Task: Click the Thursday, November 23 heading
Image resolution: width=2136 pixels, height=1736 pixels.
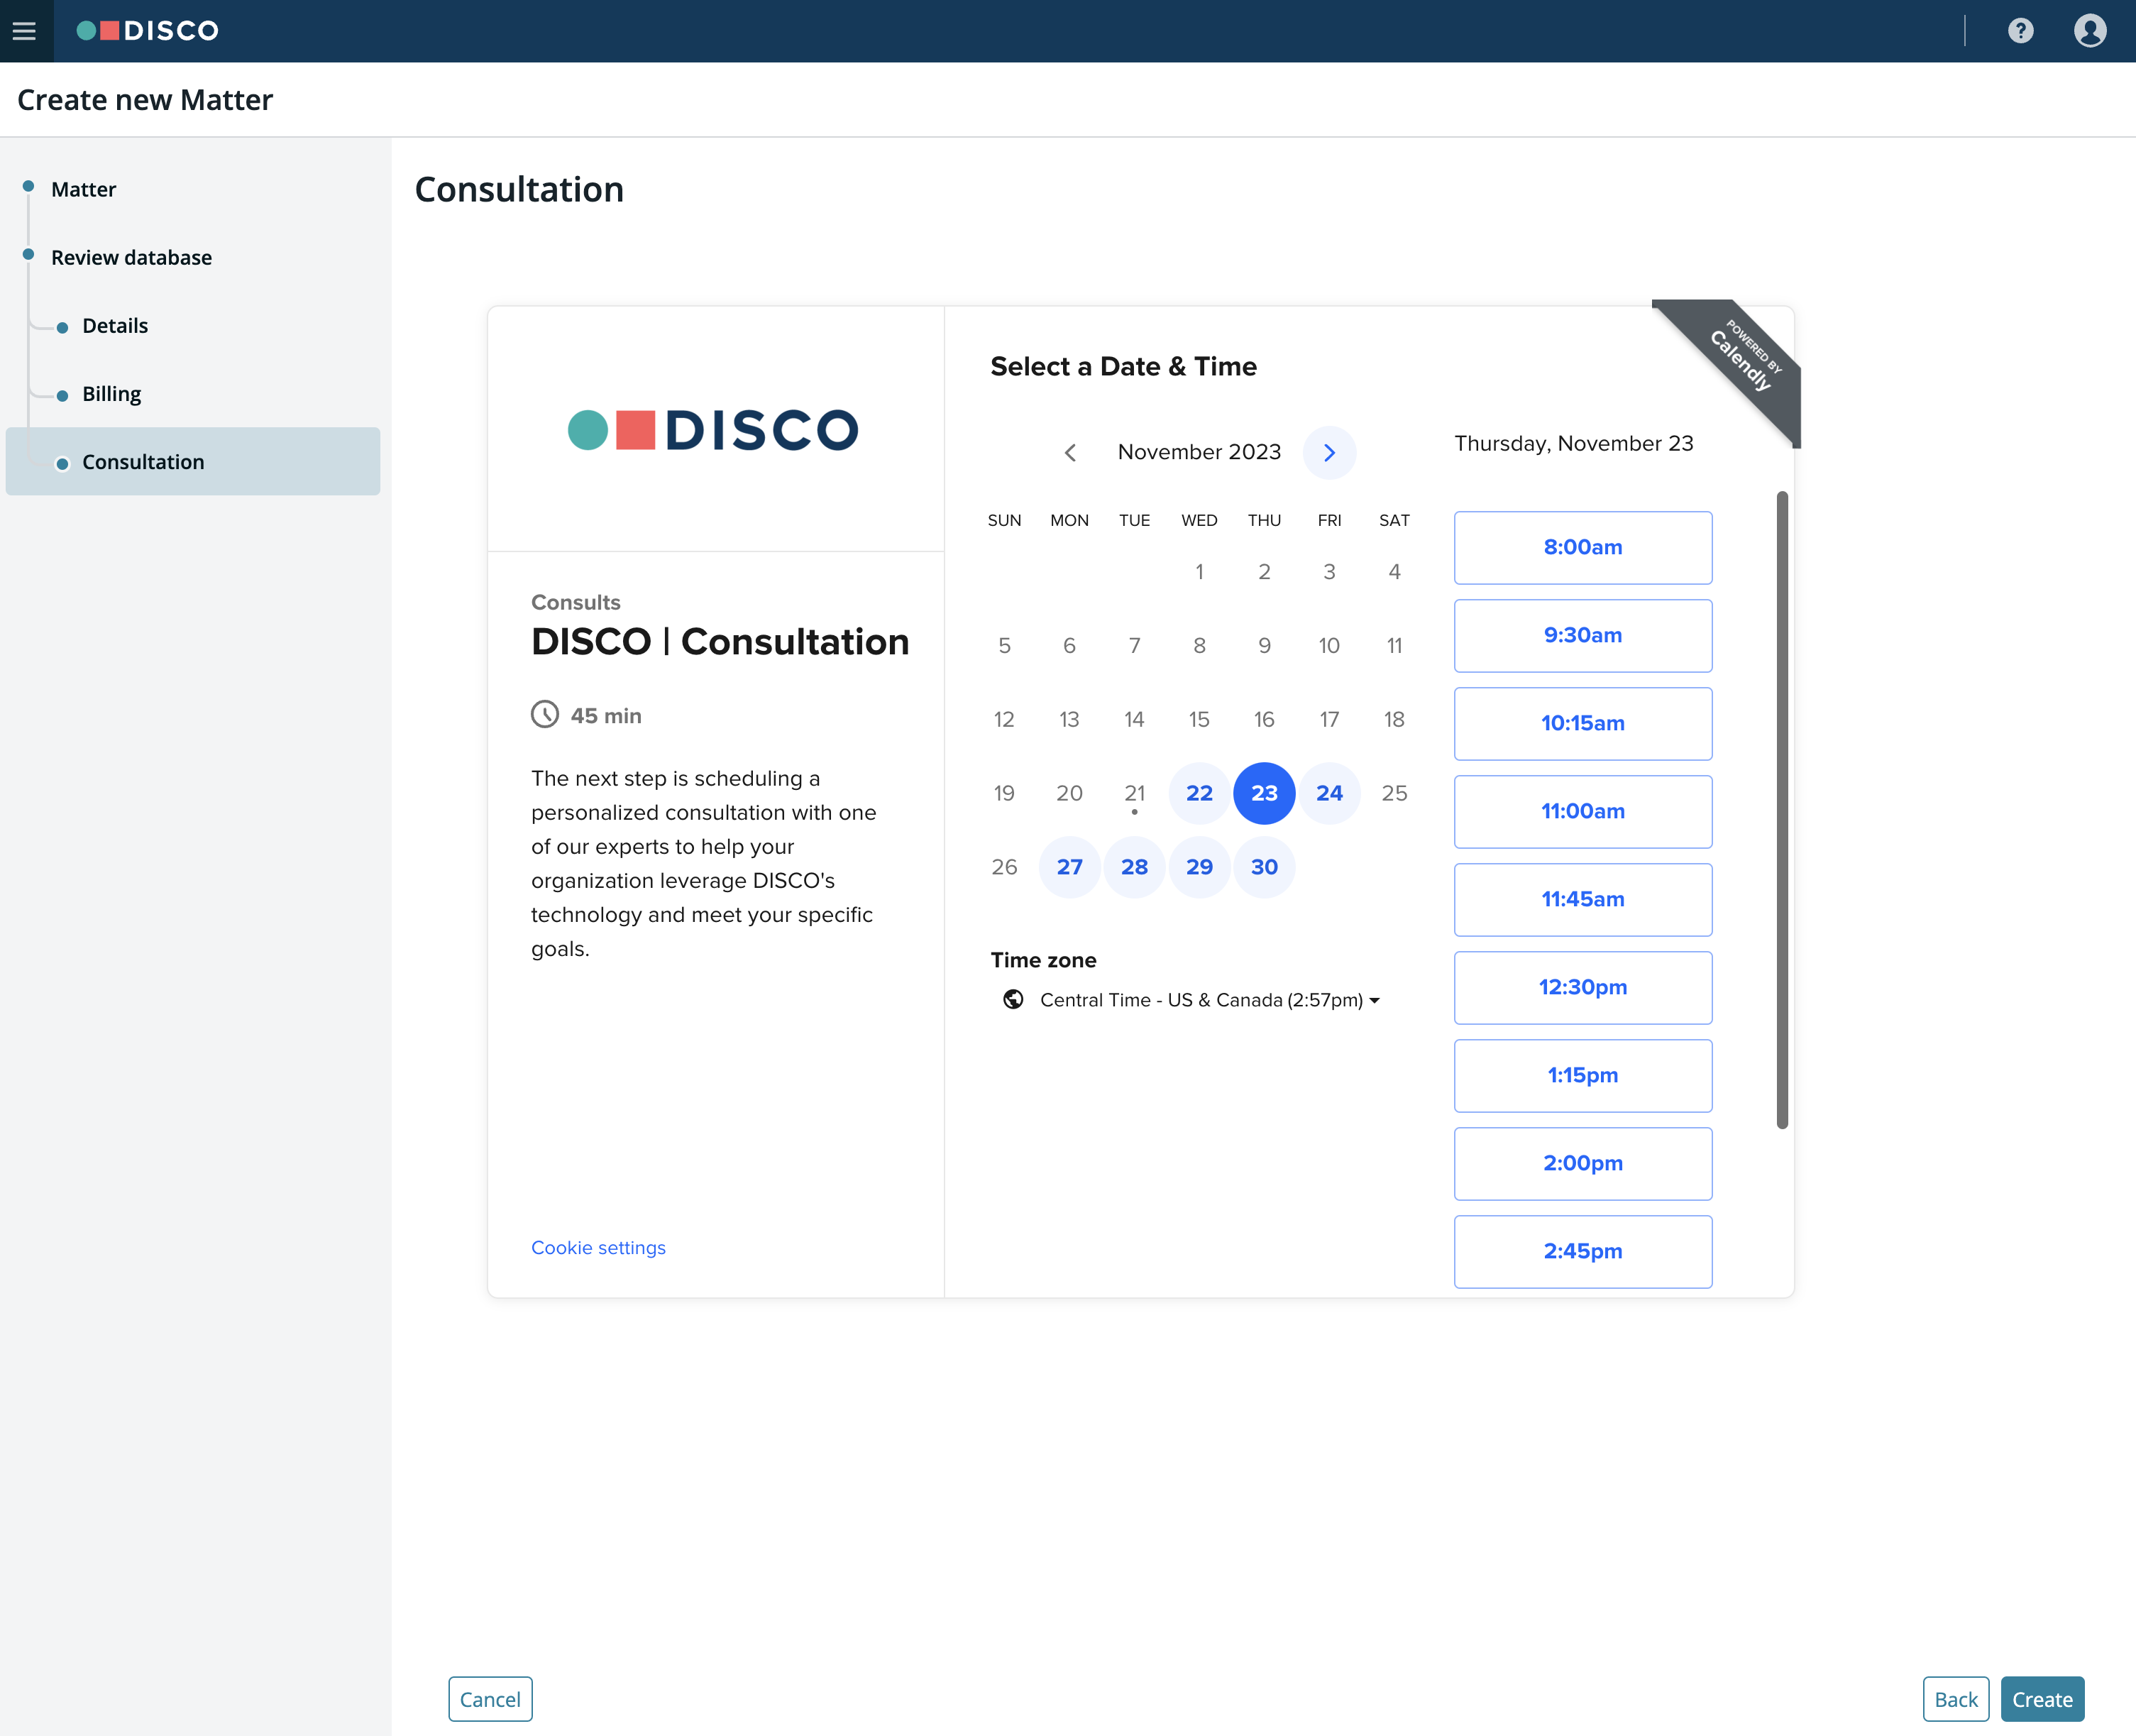Action: (x=1573, y=443)
